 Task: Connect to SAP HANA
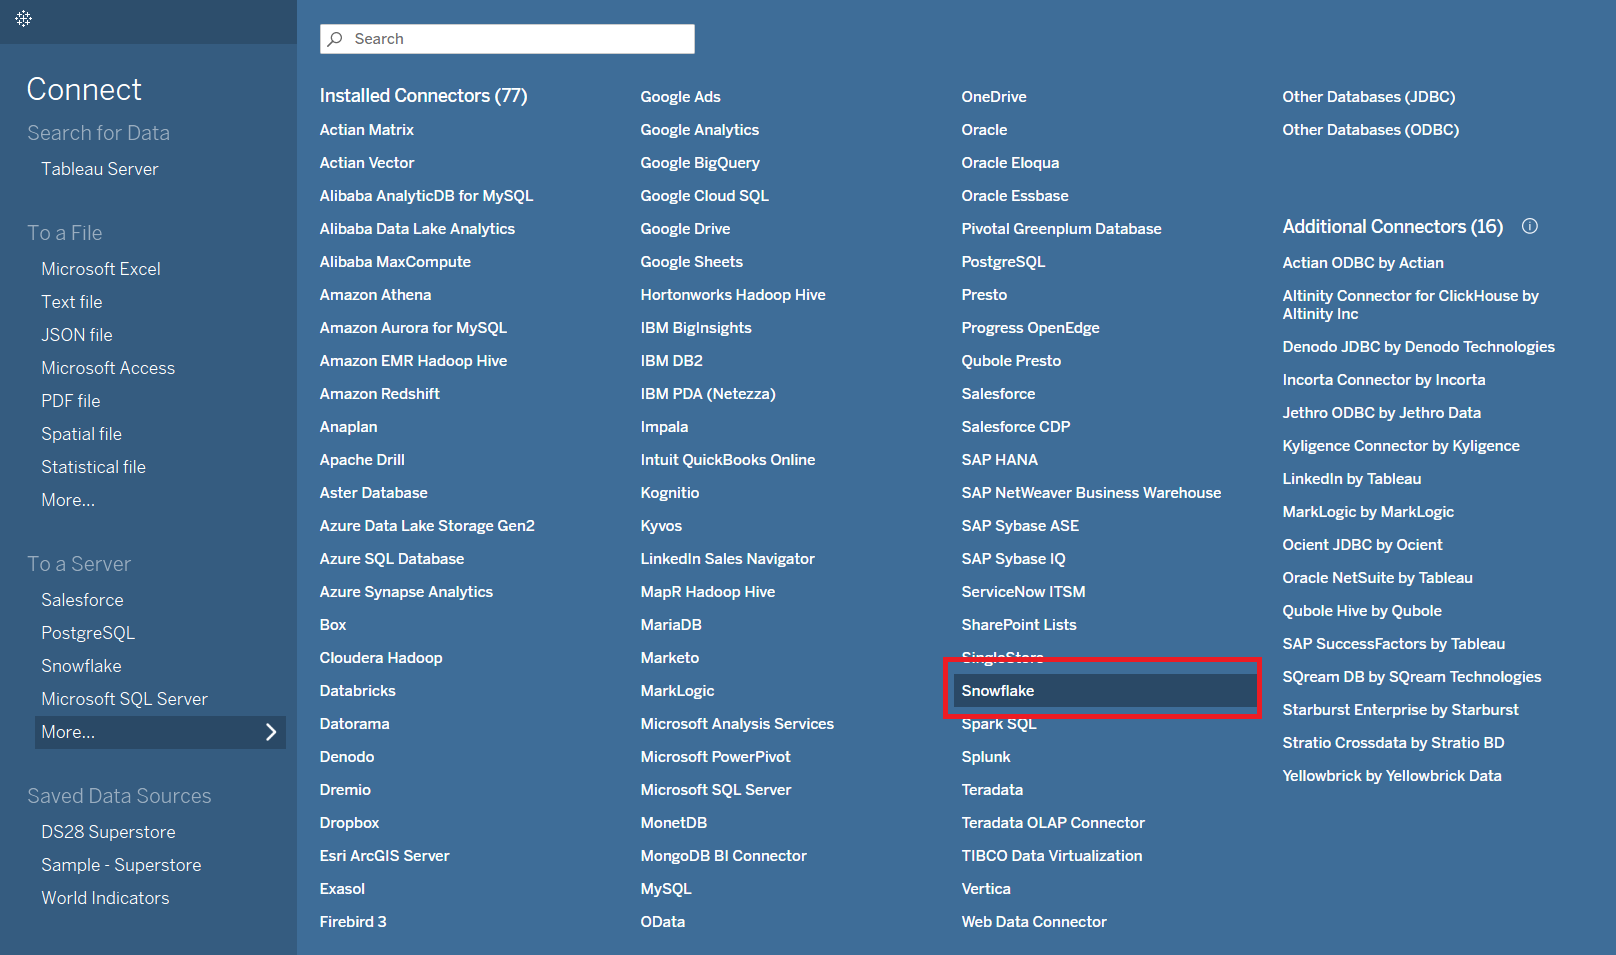pos(1000,460)
